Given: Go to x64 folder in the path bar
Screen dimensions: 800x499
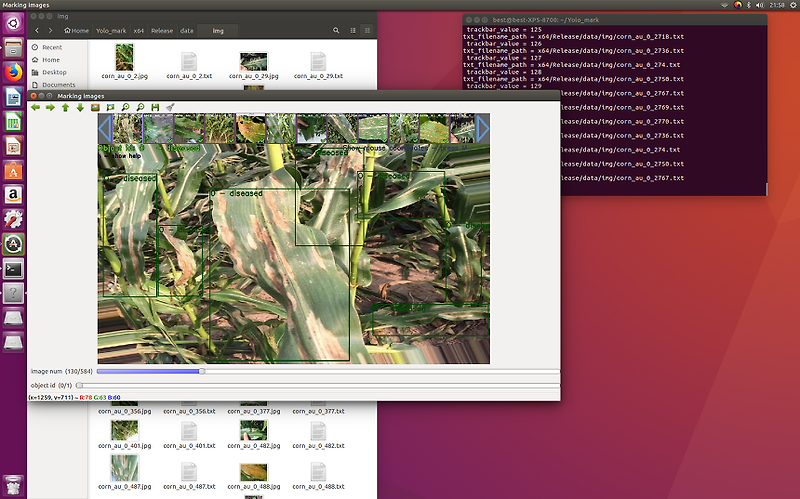Looking at the screenshot, I should [x=138, y=31].
